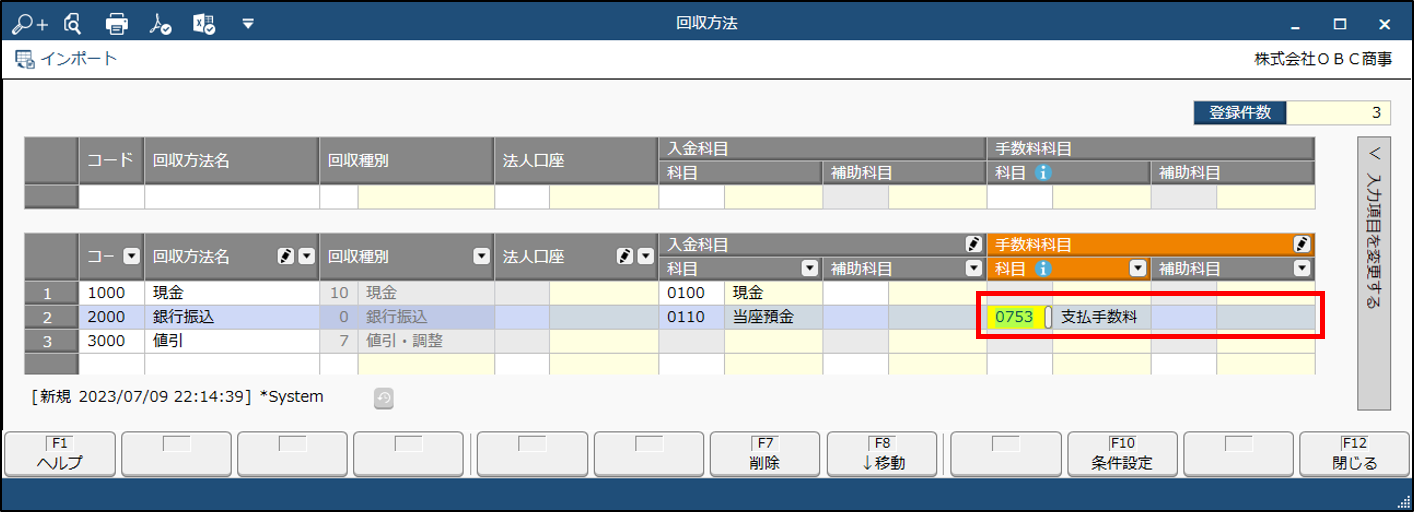1414x512 pixels.
Task: Click the pencil icon in 入金科目 list header
Action: pos(973,244)
